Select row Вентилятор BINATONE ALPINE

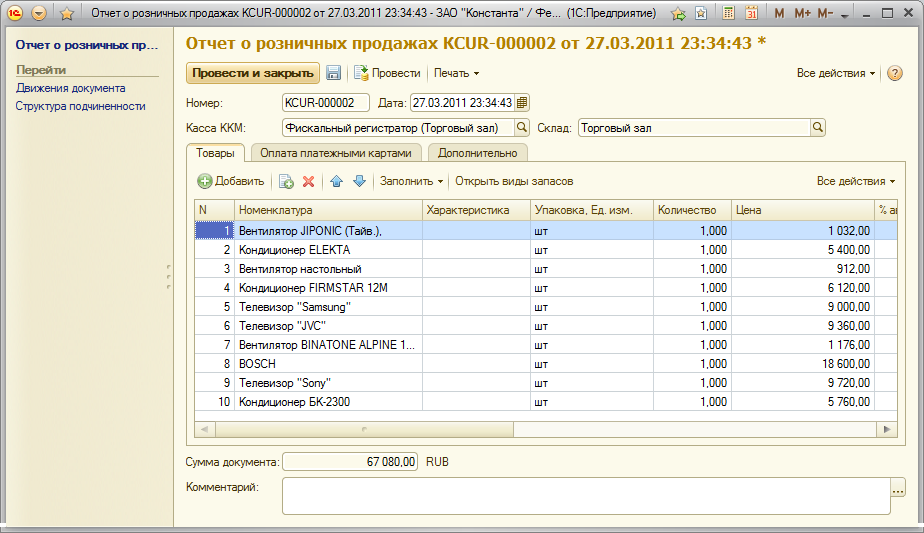tap(546, 345)
